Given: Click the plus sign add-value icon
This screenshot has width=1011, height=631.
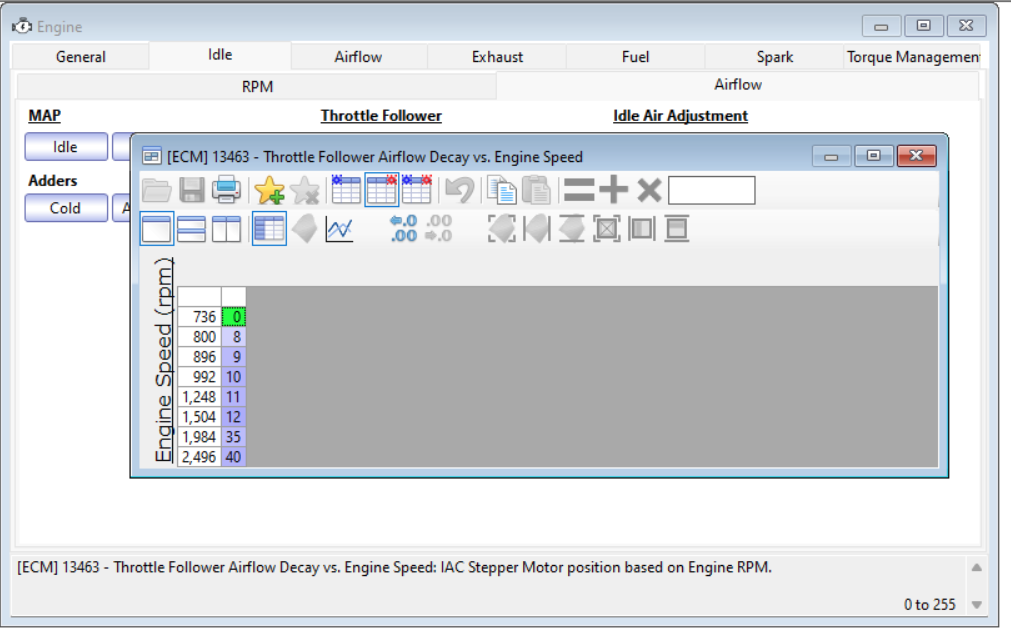Looking at the screenshot, I should 613,190.
